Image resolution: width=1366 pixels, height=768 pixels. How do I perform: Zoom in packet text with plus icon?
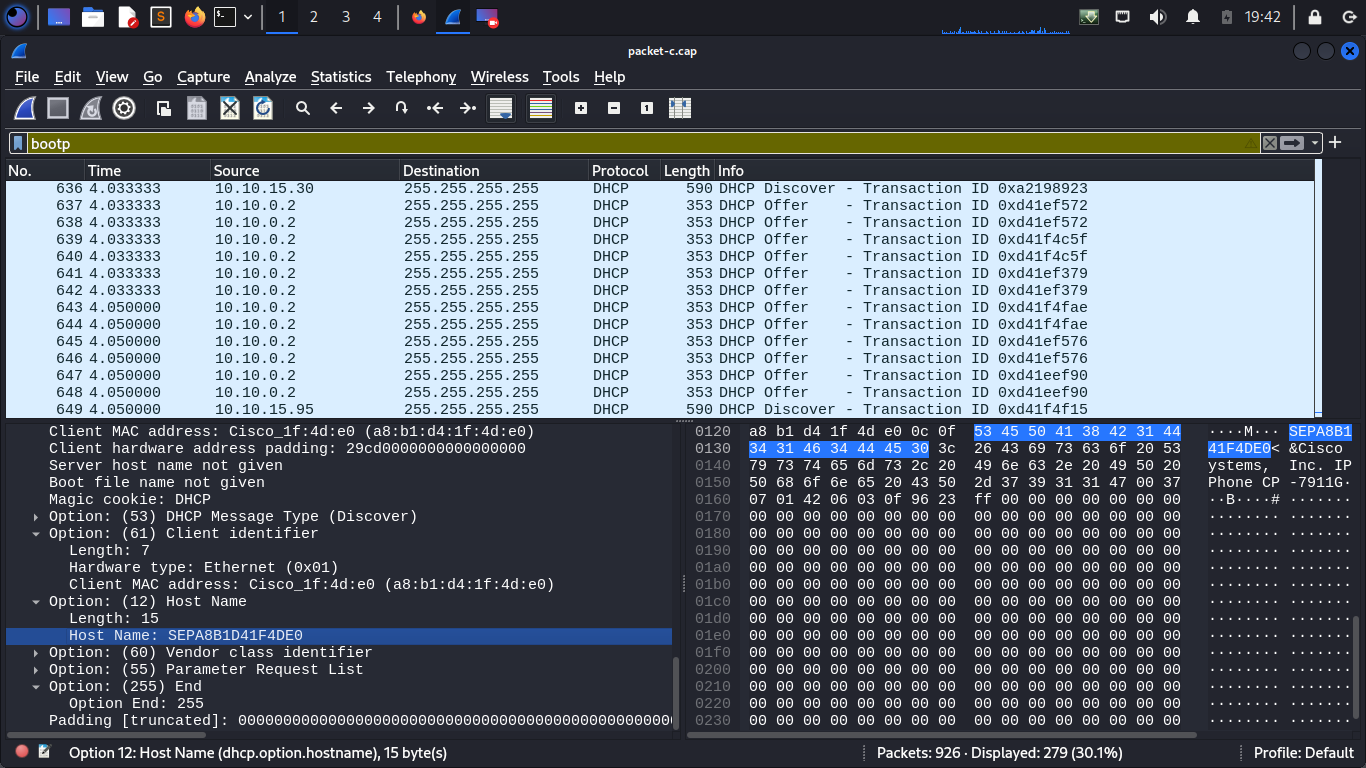tap(581, 108)
